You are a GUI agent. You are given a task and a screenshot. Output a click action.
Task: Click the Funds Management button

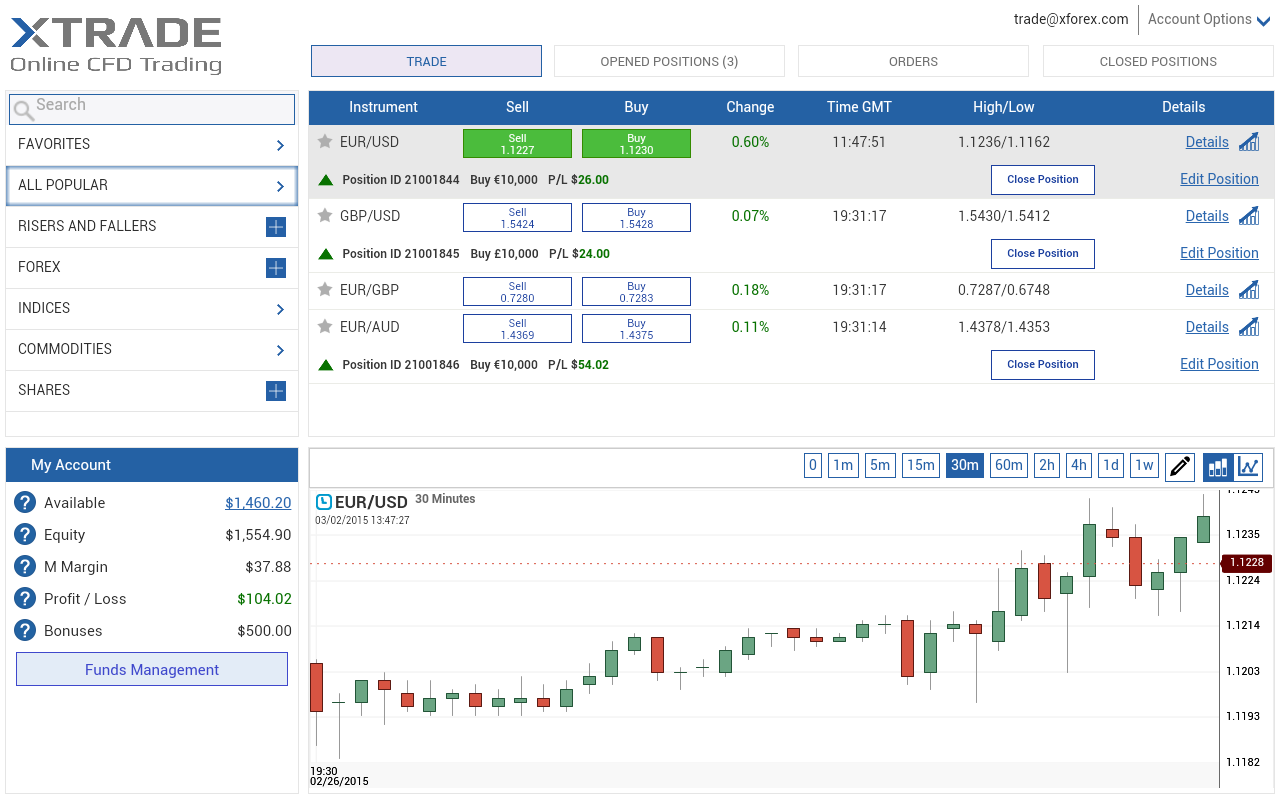coord(152,670)
